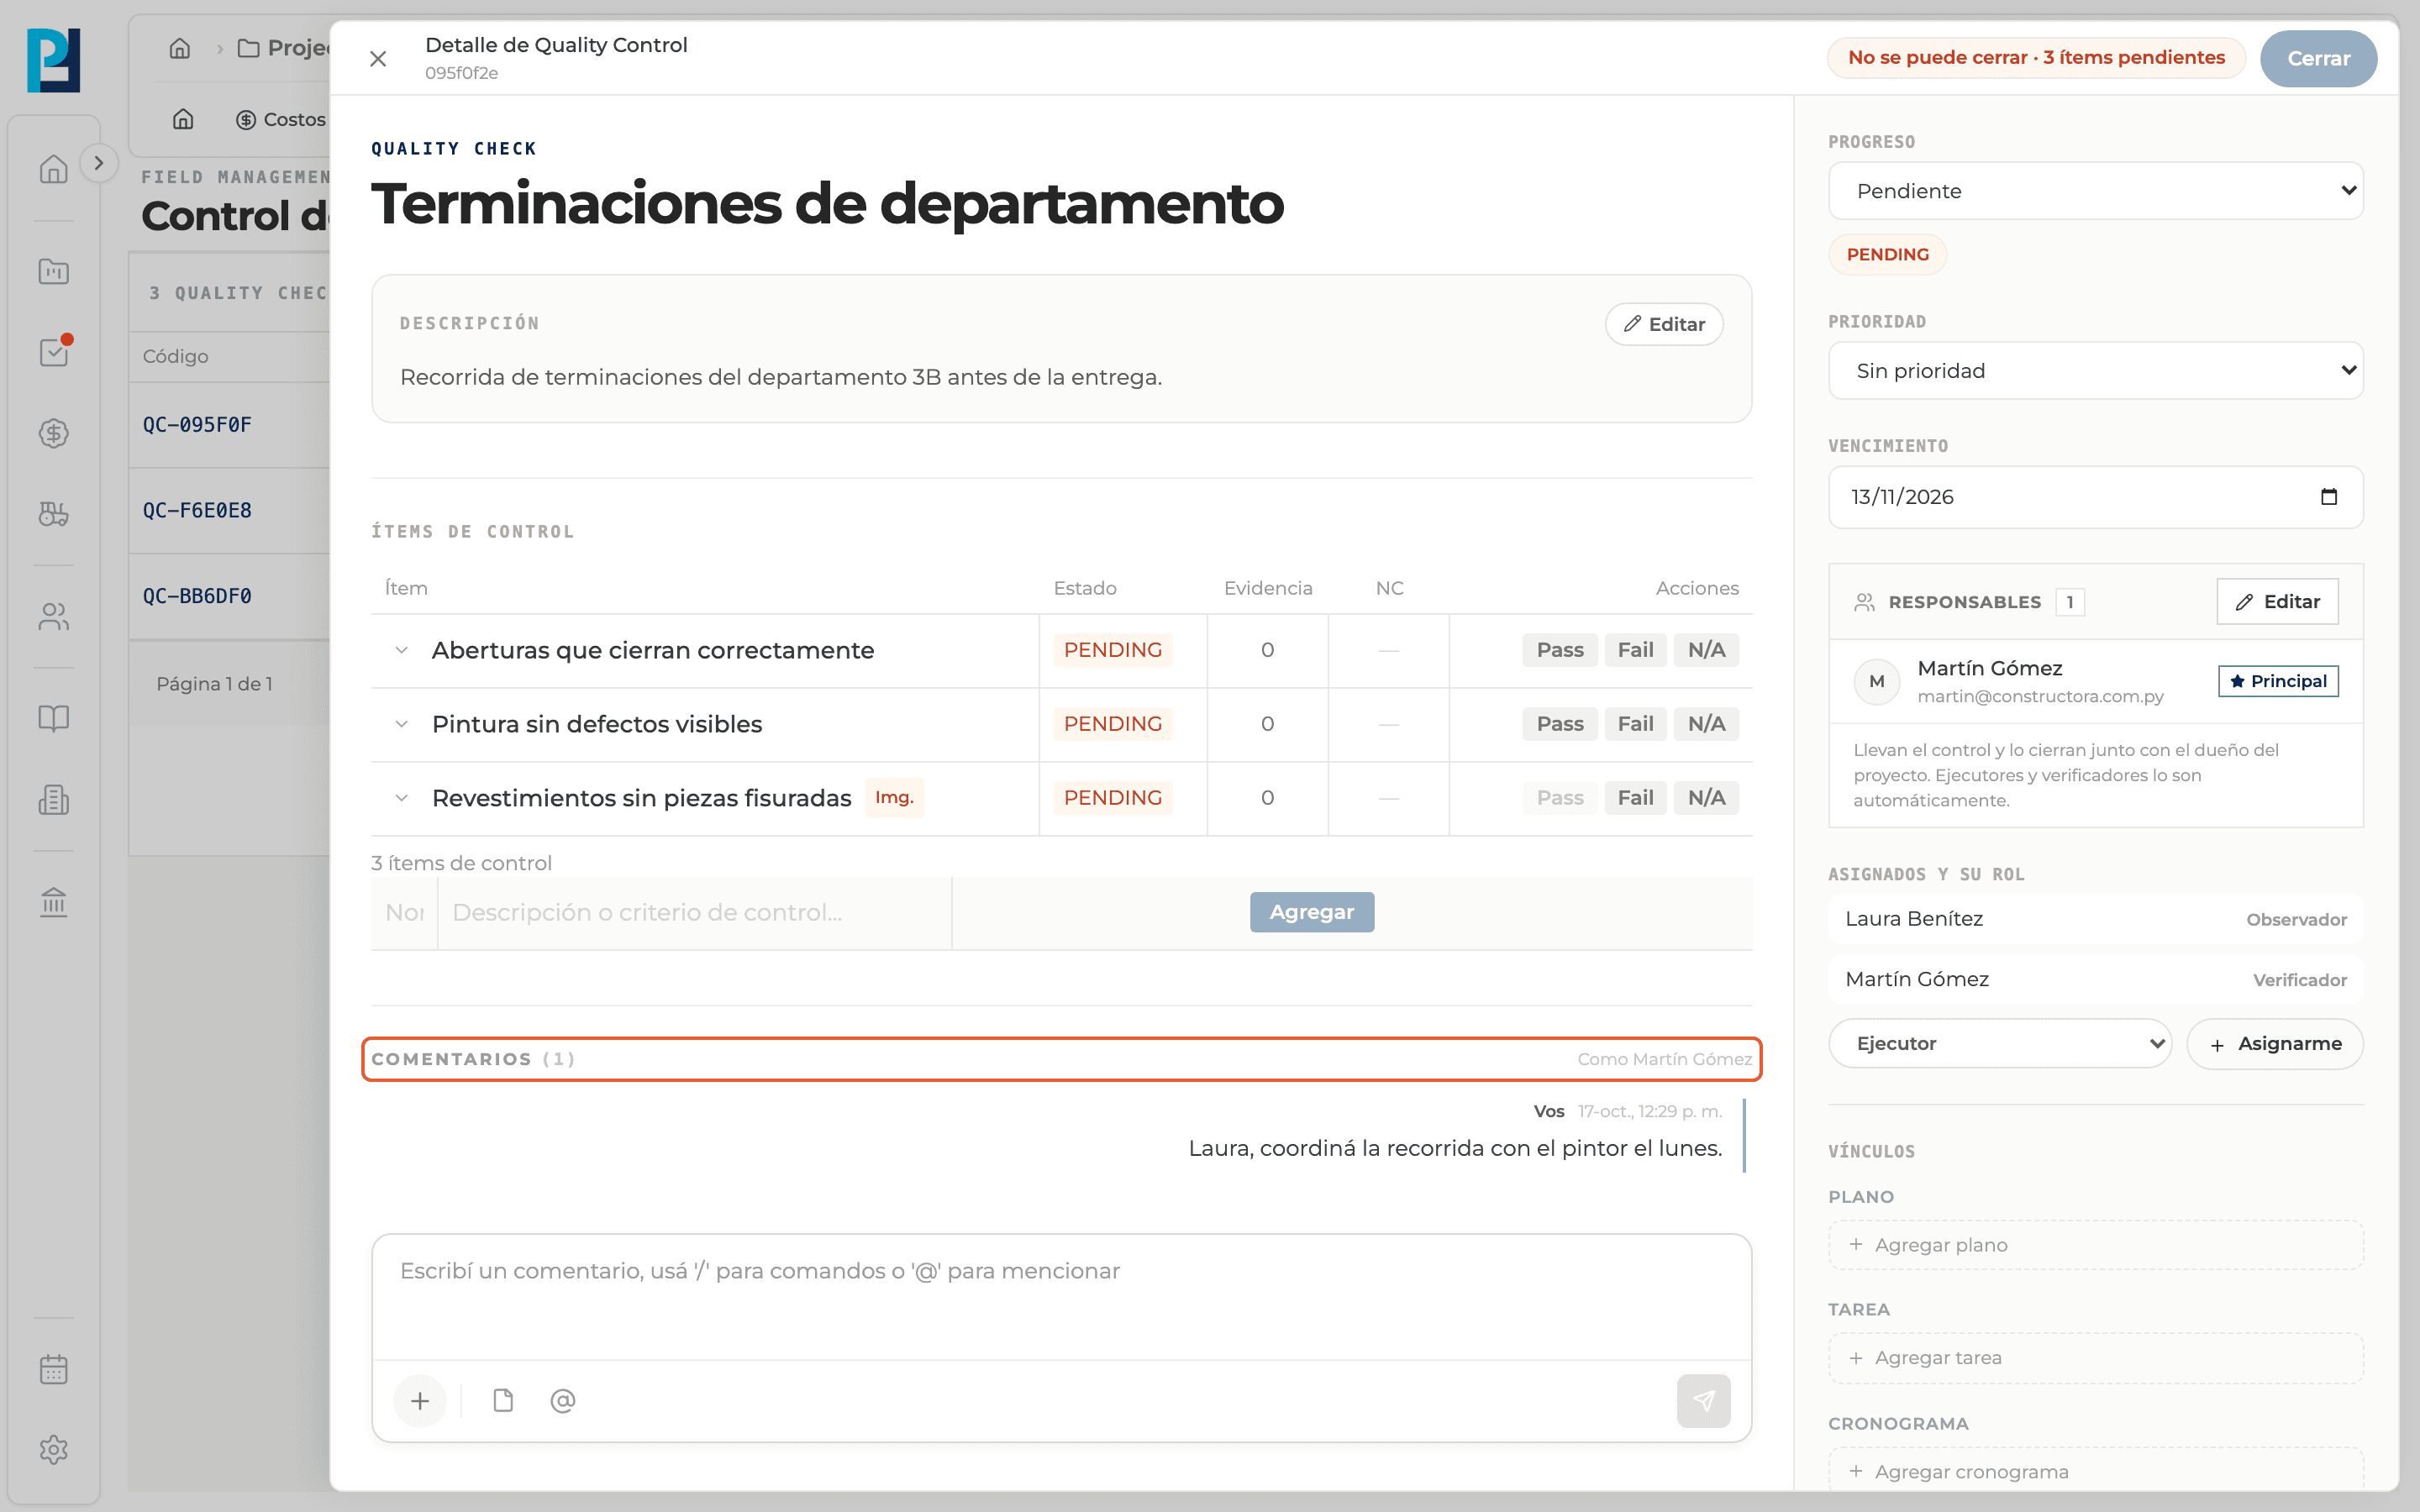Expand the sidebar with the chevron arrow
This screenshot has height=1512, width=2420.
point(98,163)
